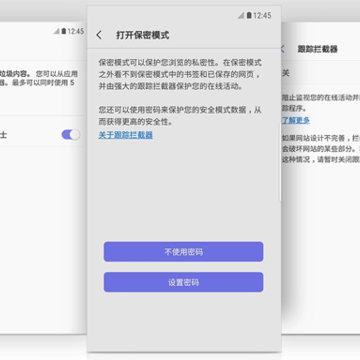The width and height of the screenshot is (360, 360).
Task: Click the 打开保密模式 title text
Action: point(143,35)
